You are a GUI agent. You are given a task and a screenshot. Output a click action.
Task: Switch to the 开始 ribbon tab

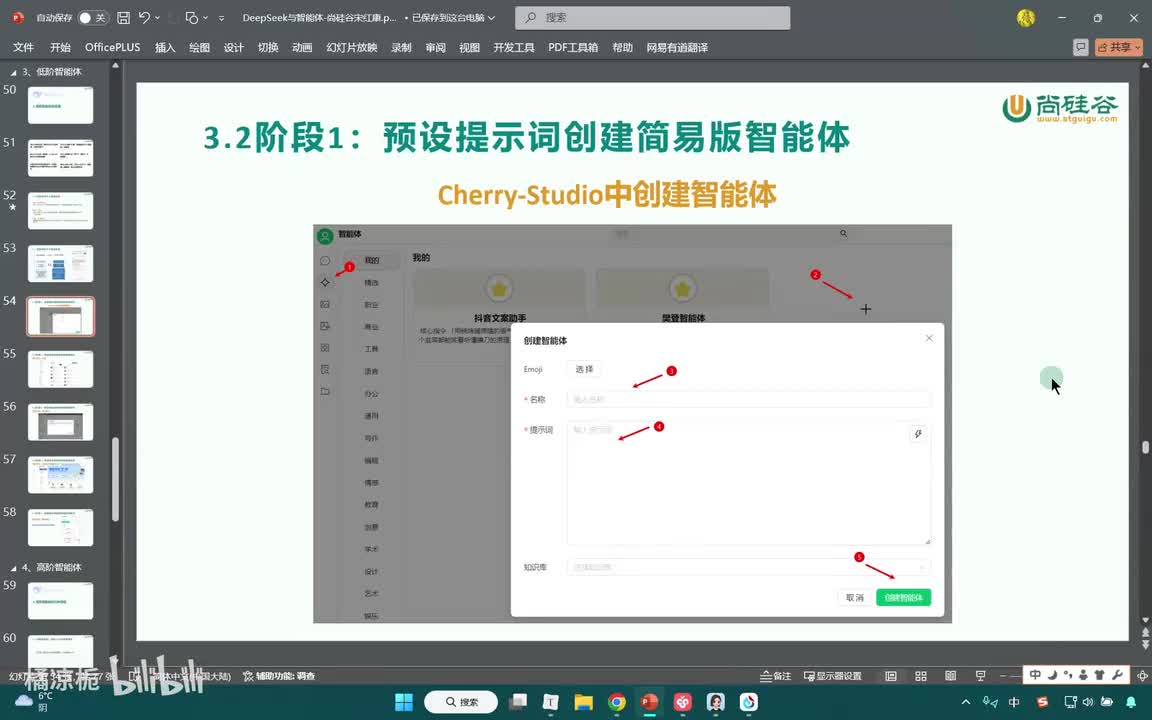click(x=60, y=47)
